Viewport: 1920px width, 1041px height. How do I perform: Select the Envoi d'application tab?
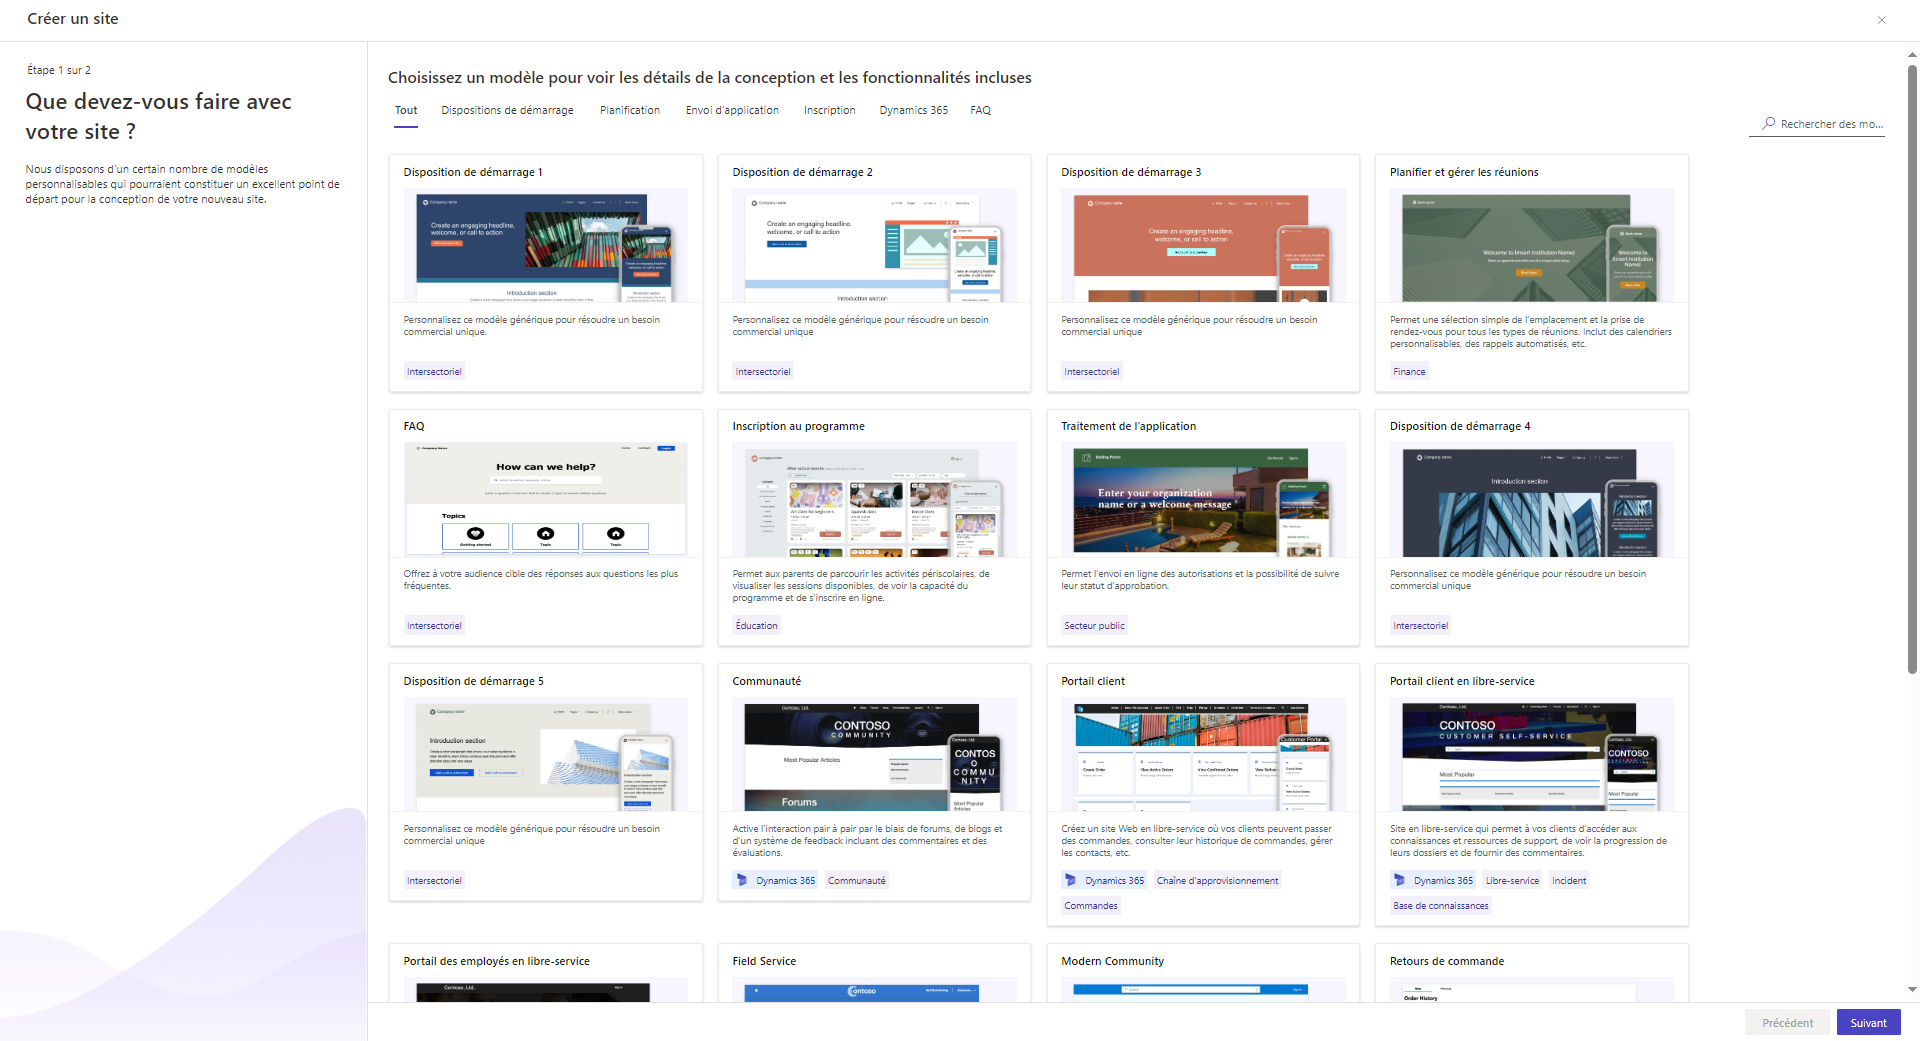point(732,110)
